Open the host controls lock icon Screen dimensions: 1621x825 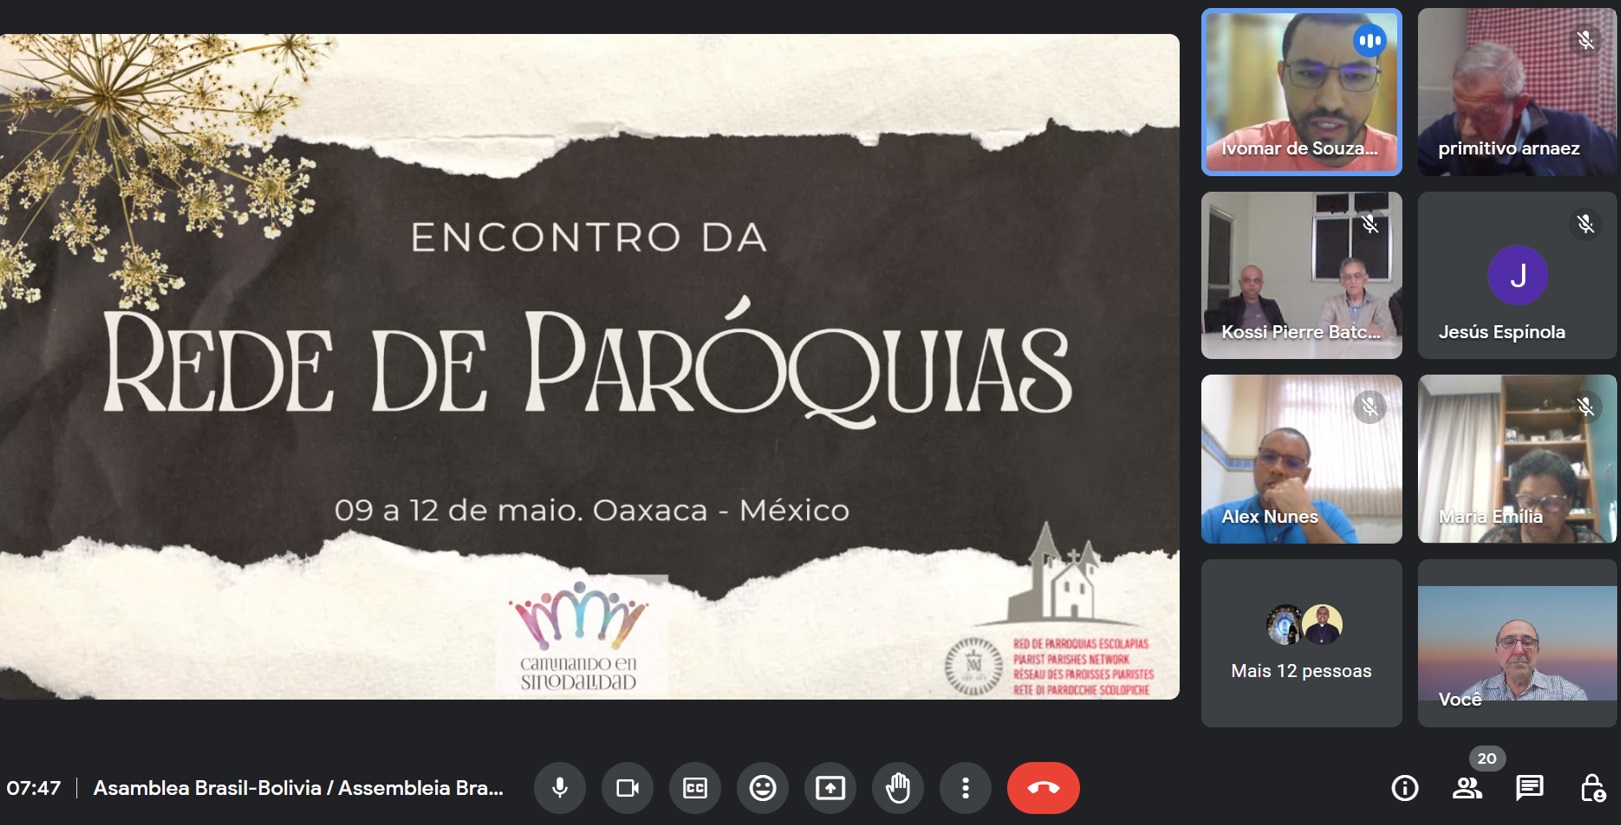[1592, 788]
